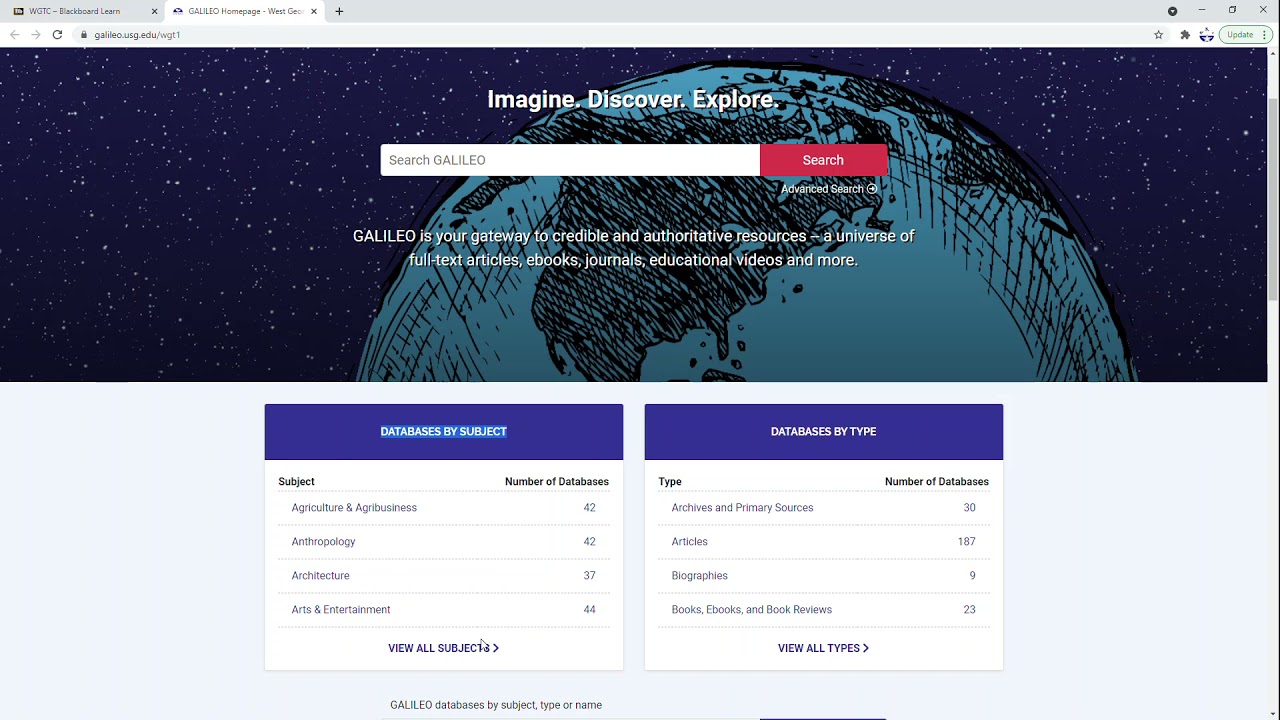Click the 44 count for Arts & Entertainment
This screenshot has height=720, width=1280.
tap(589, 610)
